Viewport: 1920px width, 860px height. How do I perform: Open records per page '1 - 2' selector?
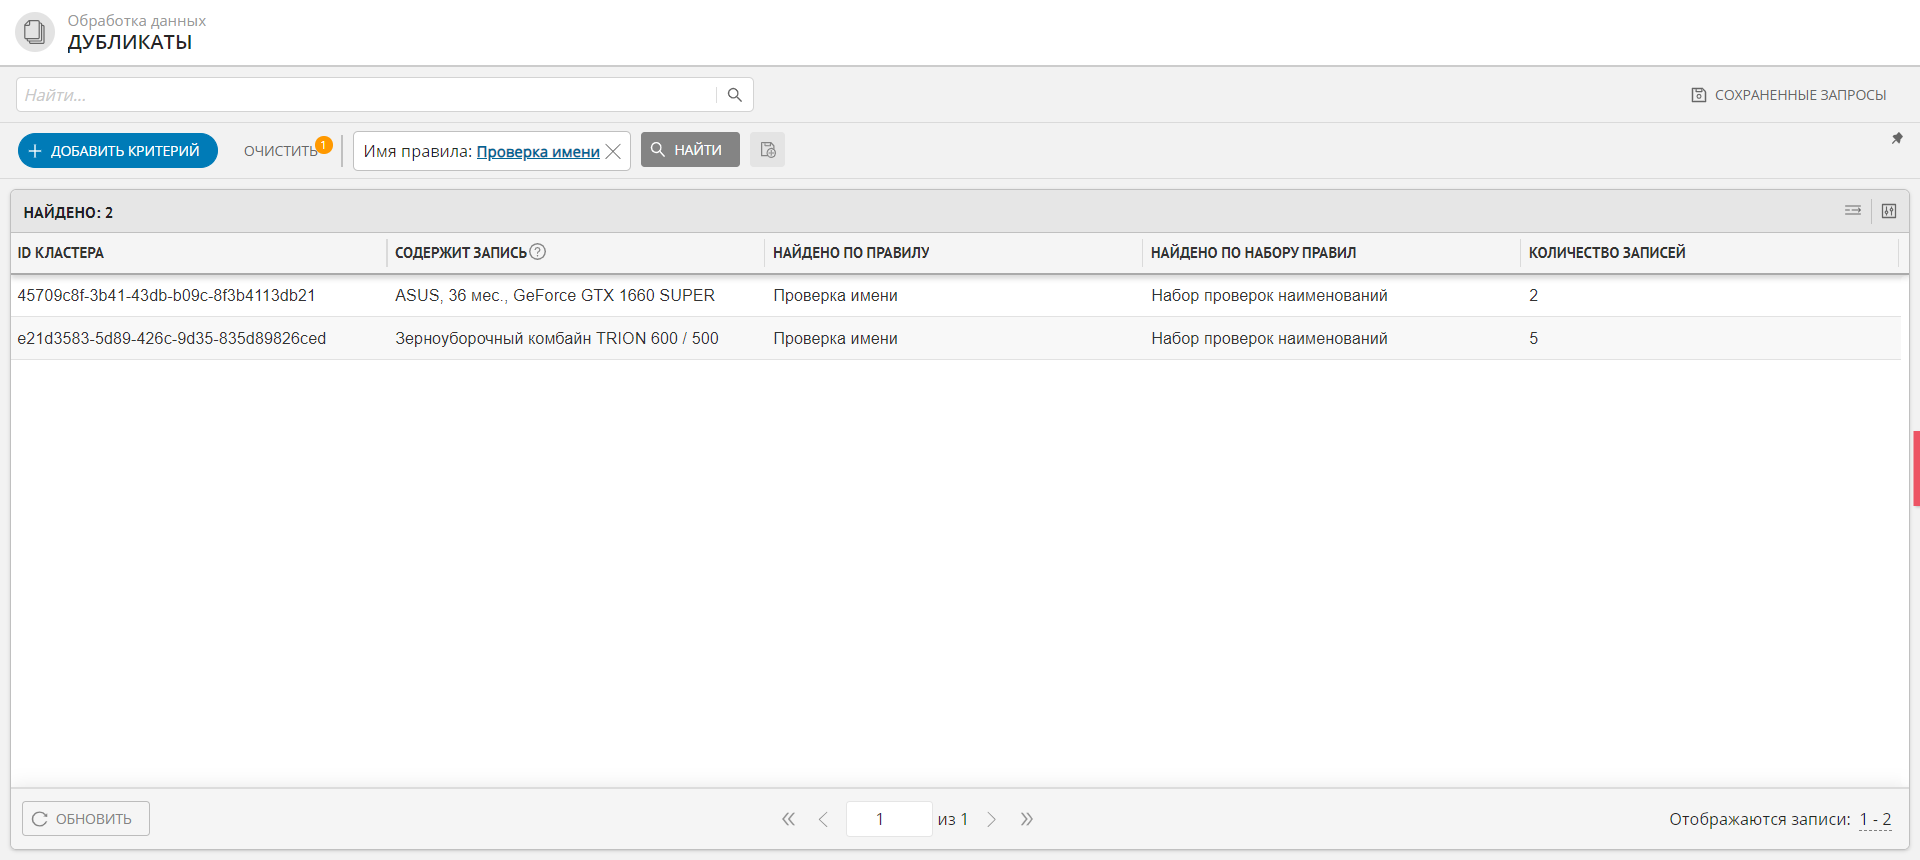pyautogui.click(x=1875, y=819)
